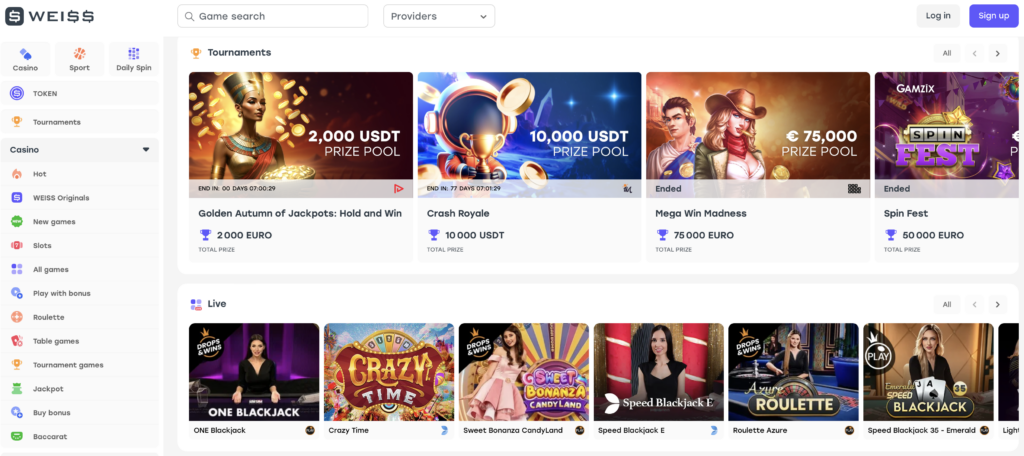Select Hot in the sidebar
Screen dimensions: 1024x456
pyautogui.click(x=80, y=174)
